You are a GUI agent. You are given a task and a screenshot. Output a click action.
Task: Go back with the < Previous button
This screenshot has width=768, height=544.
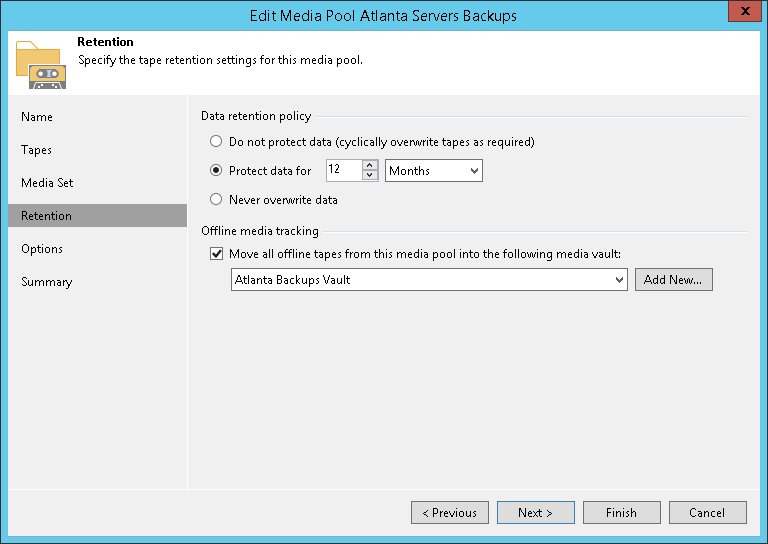pyautogui.click(x=450, y=513)
